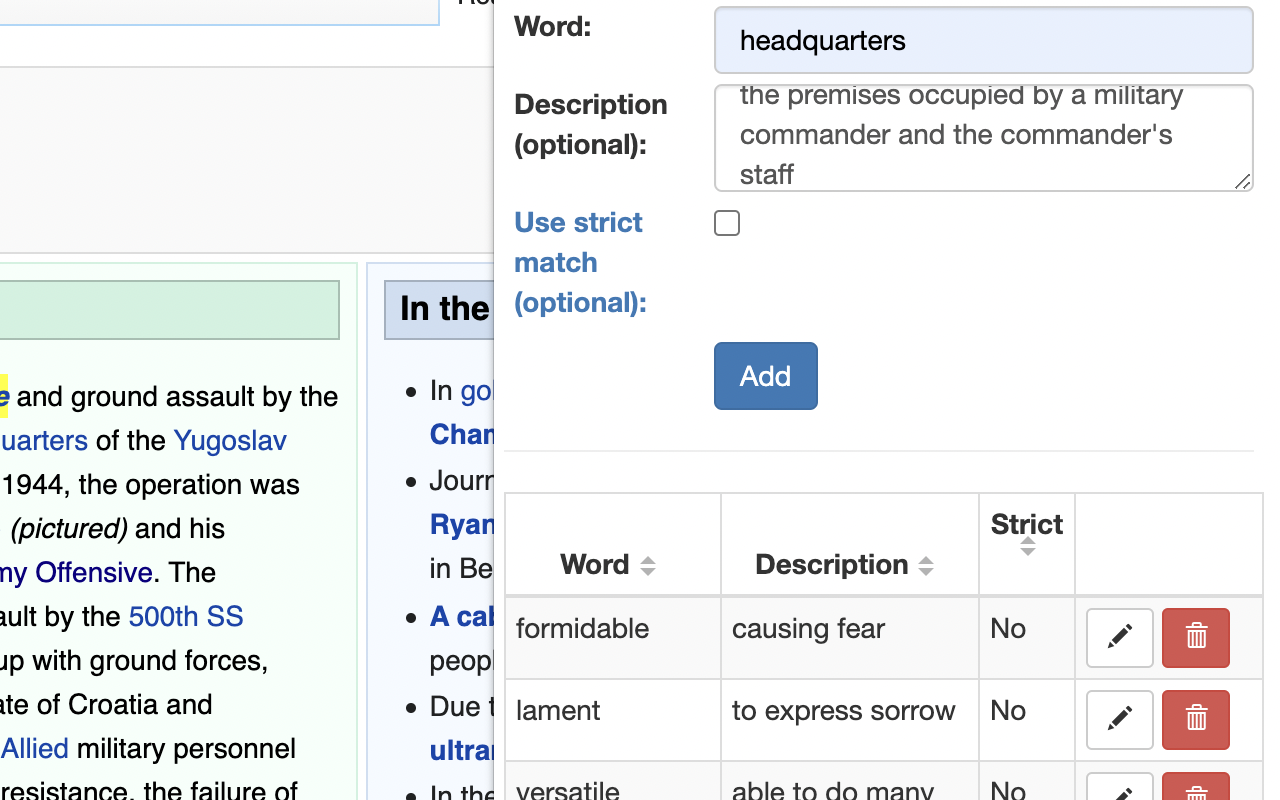1280x800 pixels.
Task: Delete the lament word entry
Action: 1196,720
